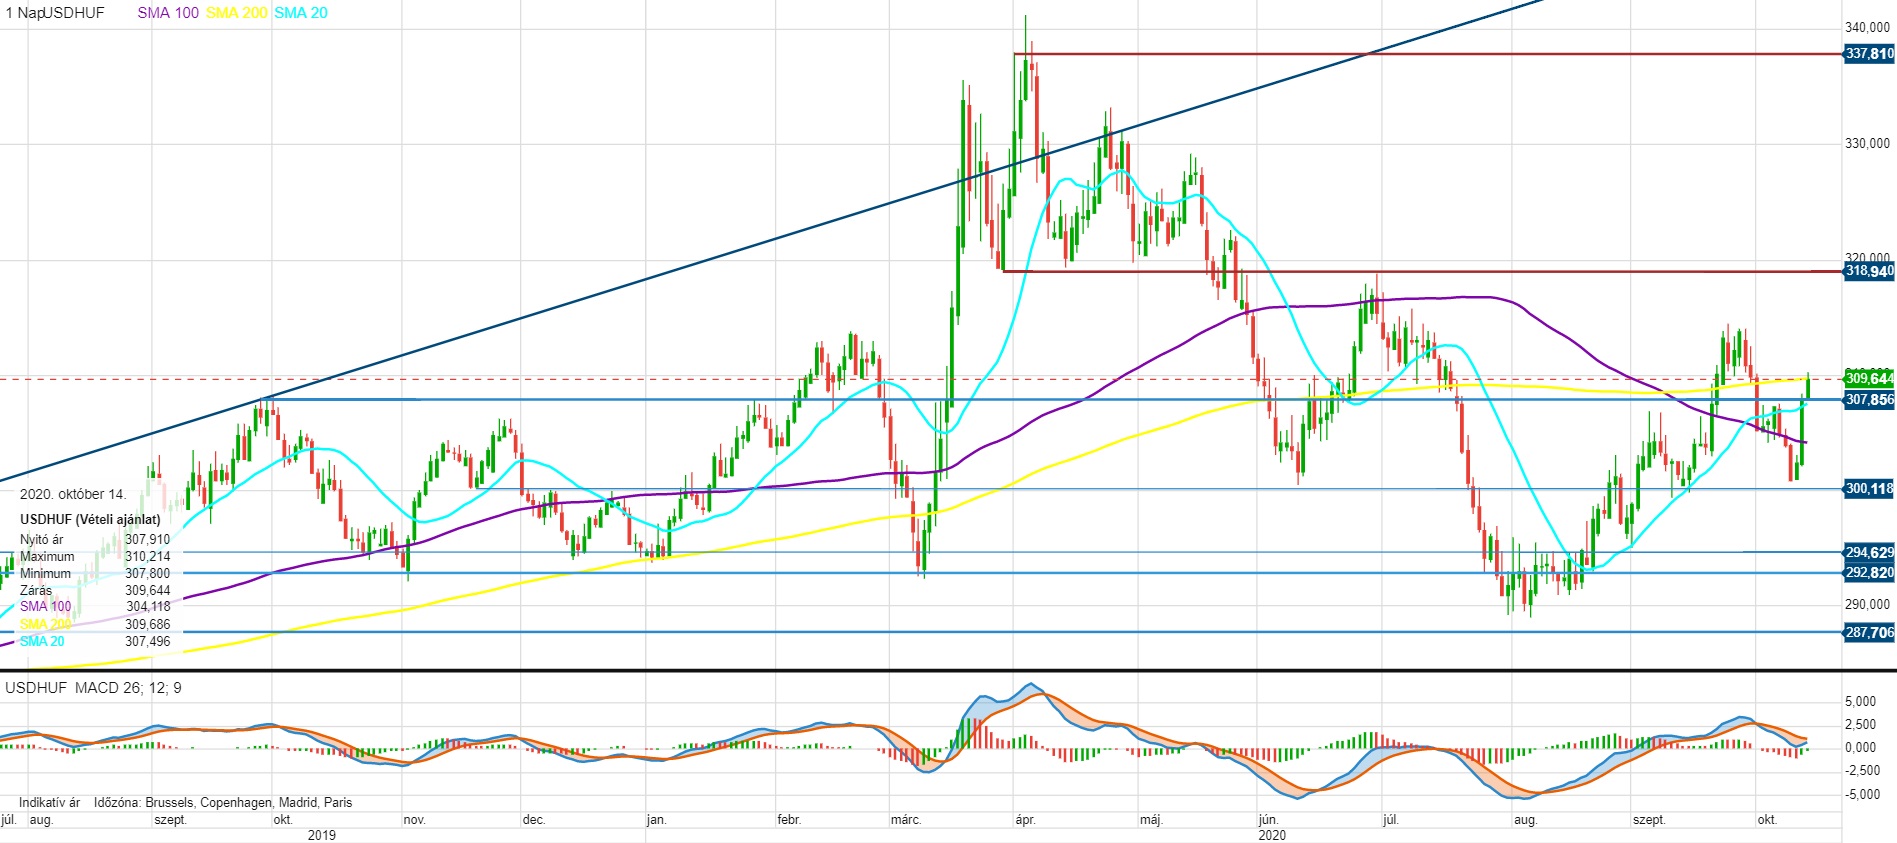Click the 340,000 price axis tick
The image size is (1897, 843).
click(1868, 28)
